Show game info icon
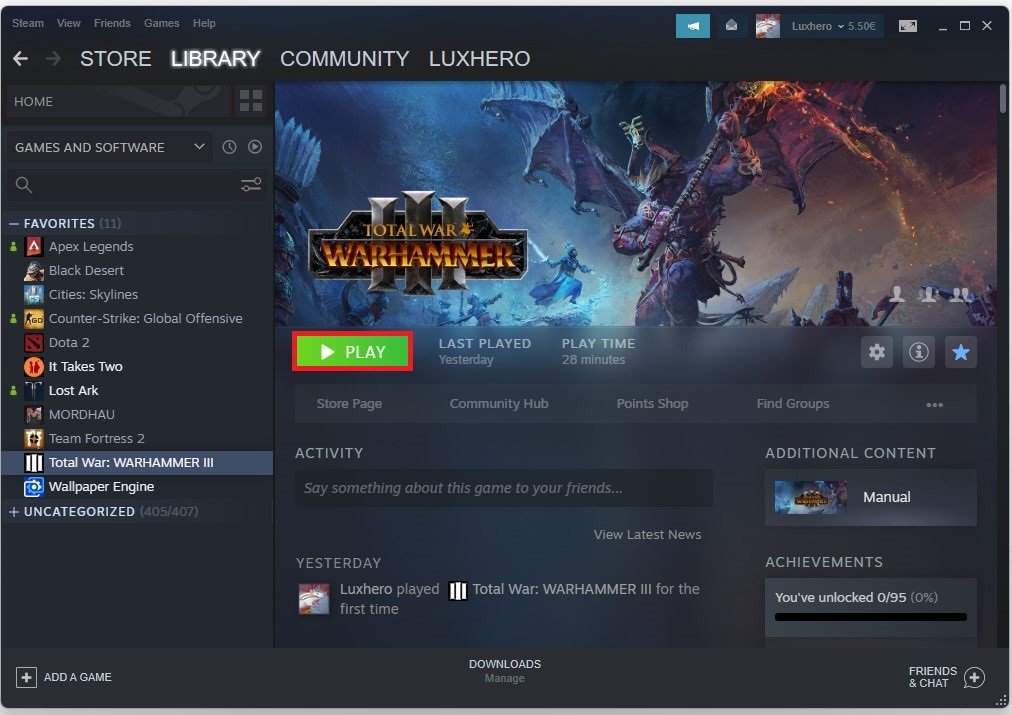 click(x=918, y=352)
